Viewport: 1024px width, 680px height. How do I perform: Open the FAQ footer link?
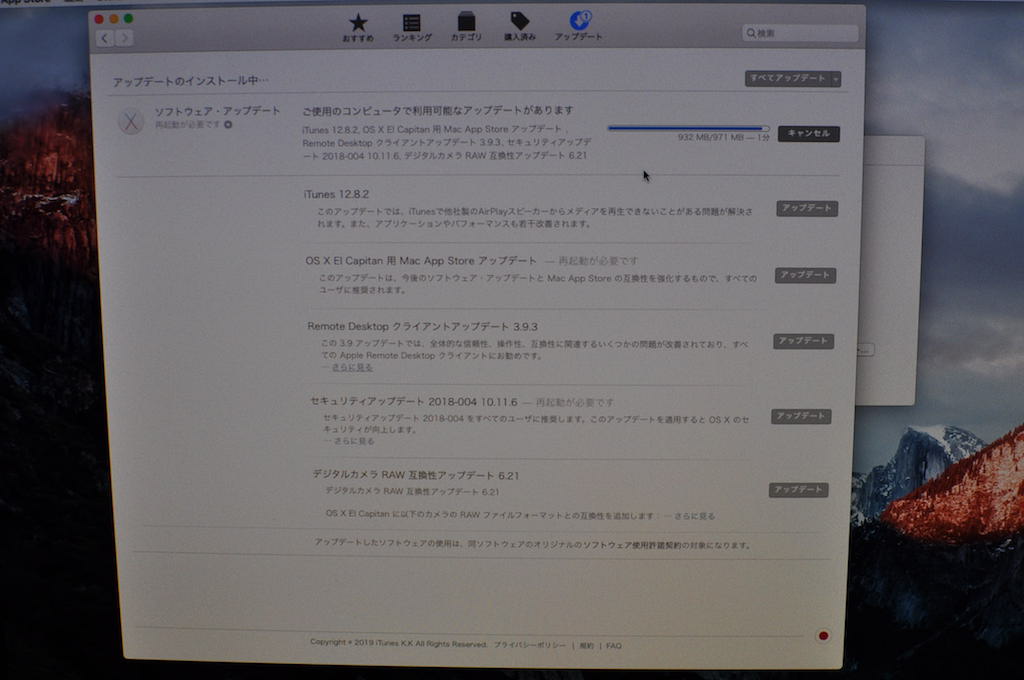(614, 645)
